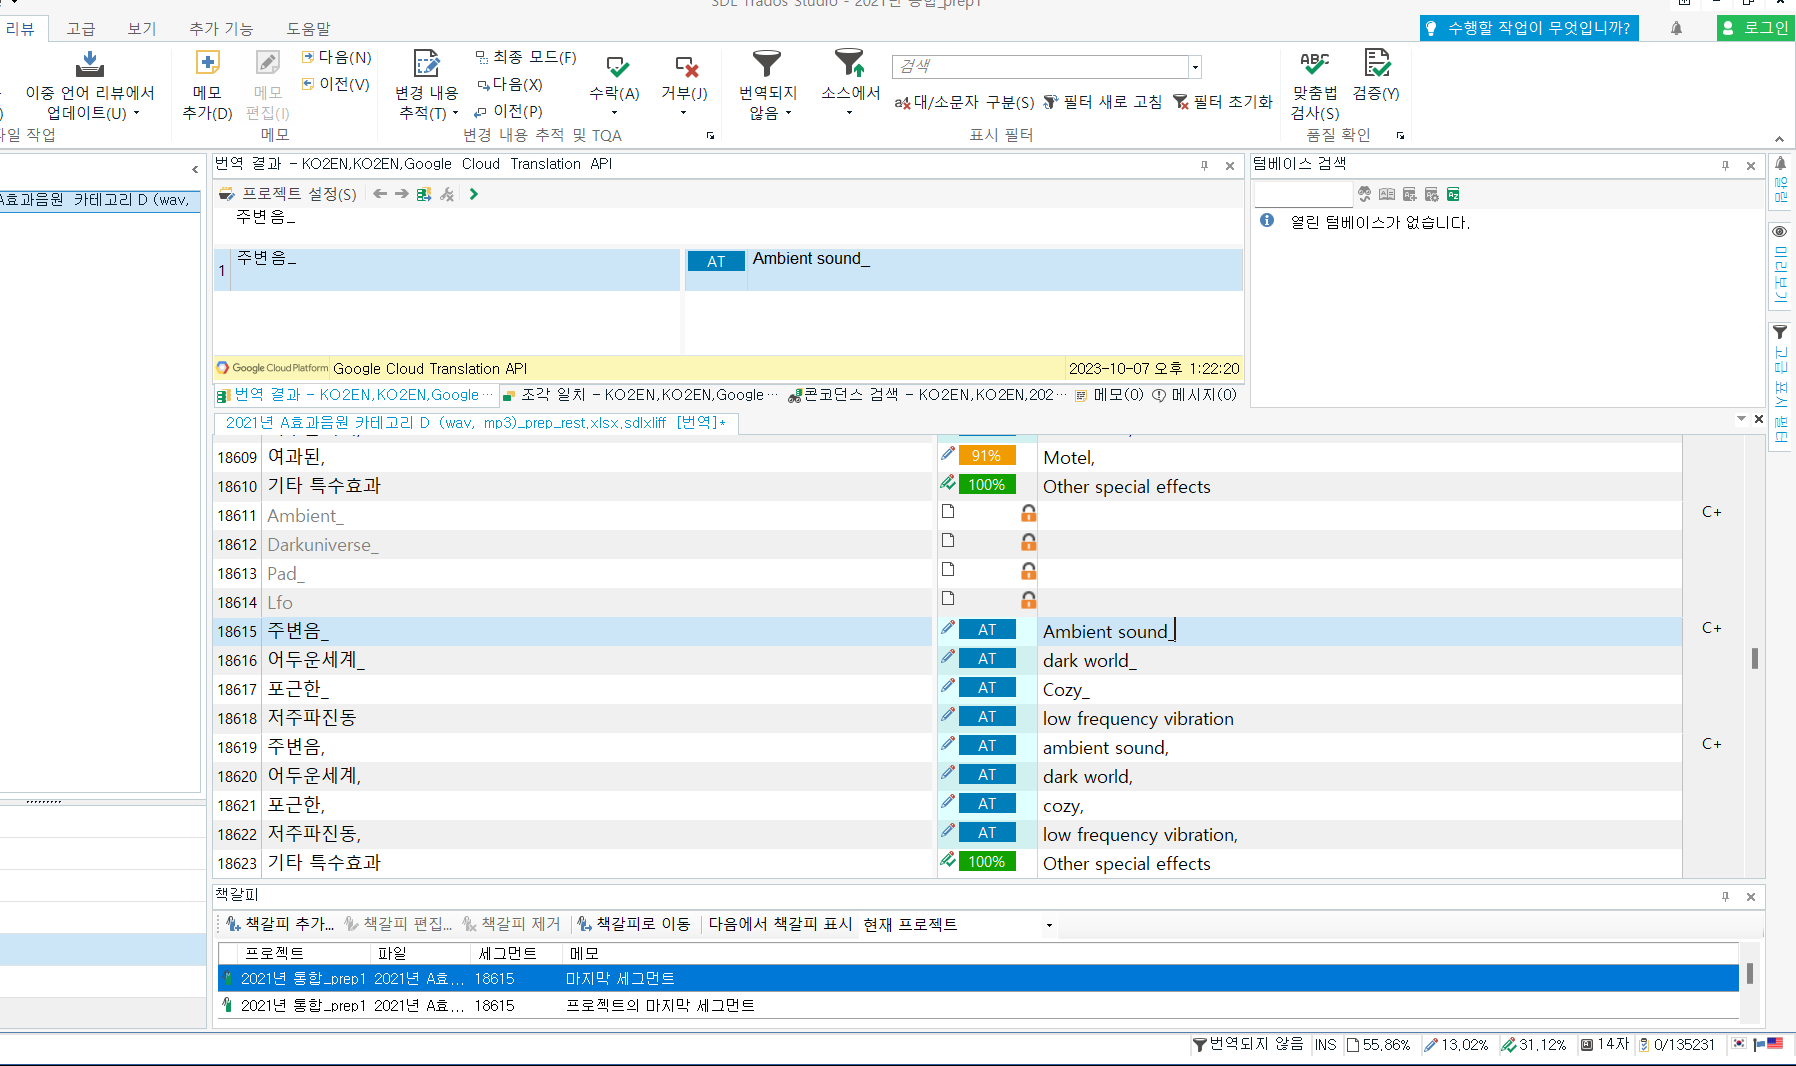Open the 번역되지 않음 filter funnel dropdown
Viewport: 1796px width, 1066px height.
[x=767, y=85]
